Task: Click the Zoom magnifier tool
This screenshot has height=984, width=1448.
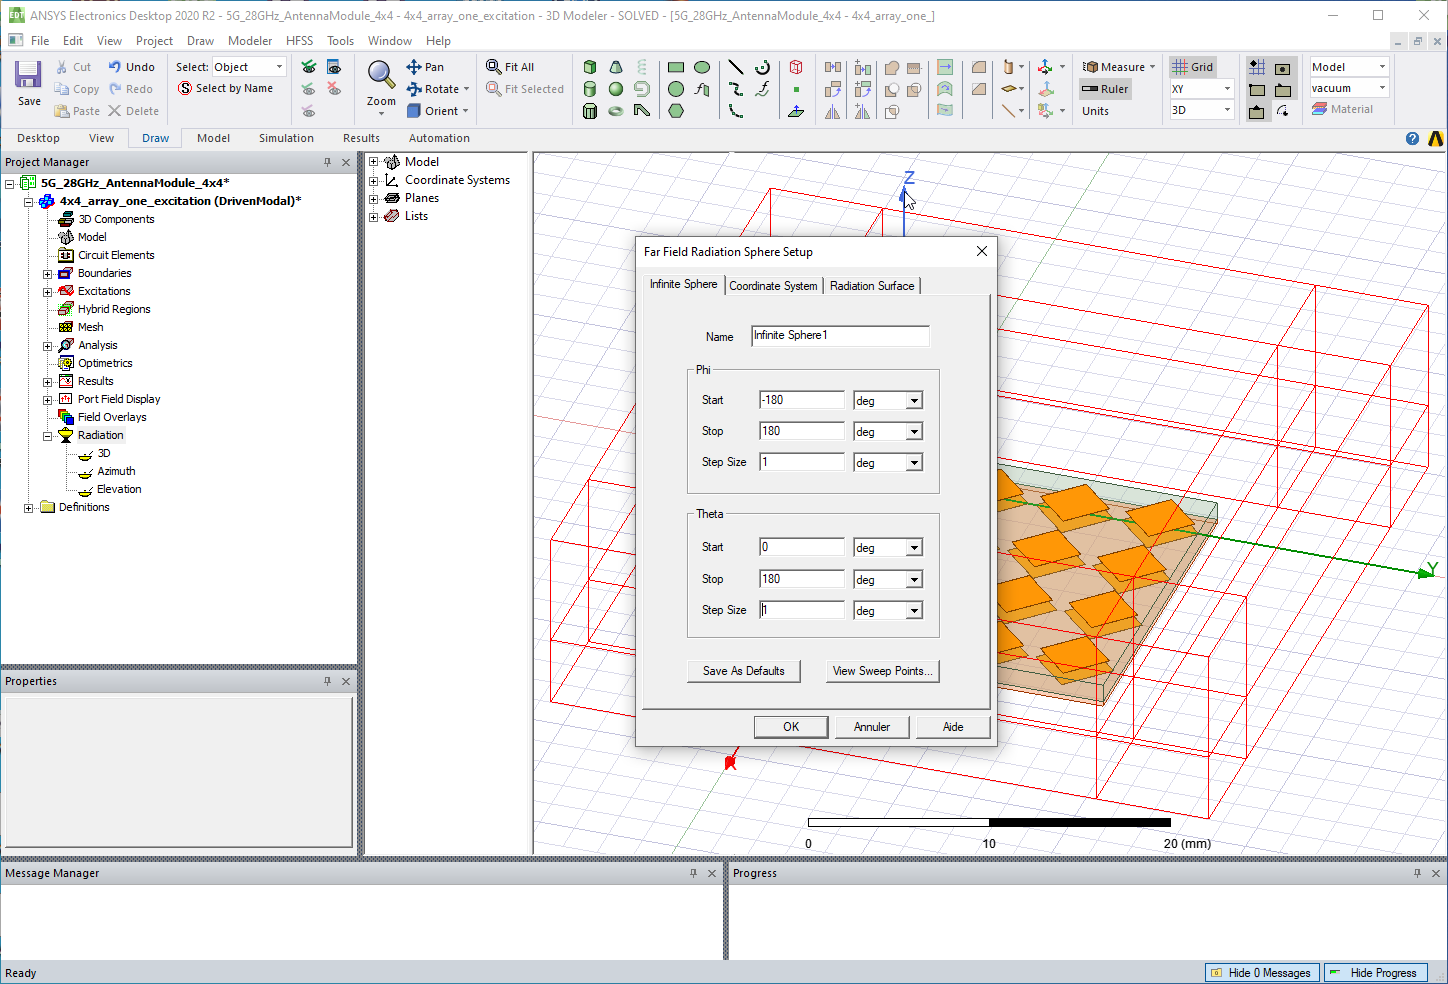Action: 381,75
